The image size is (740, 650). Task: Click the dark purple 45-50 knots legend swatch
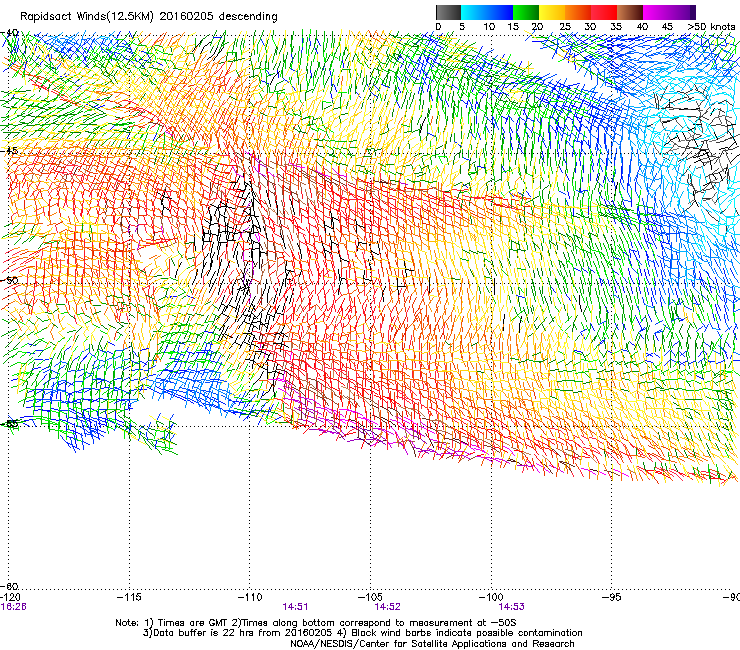pyautogui.click(x=682, y=12)
